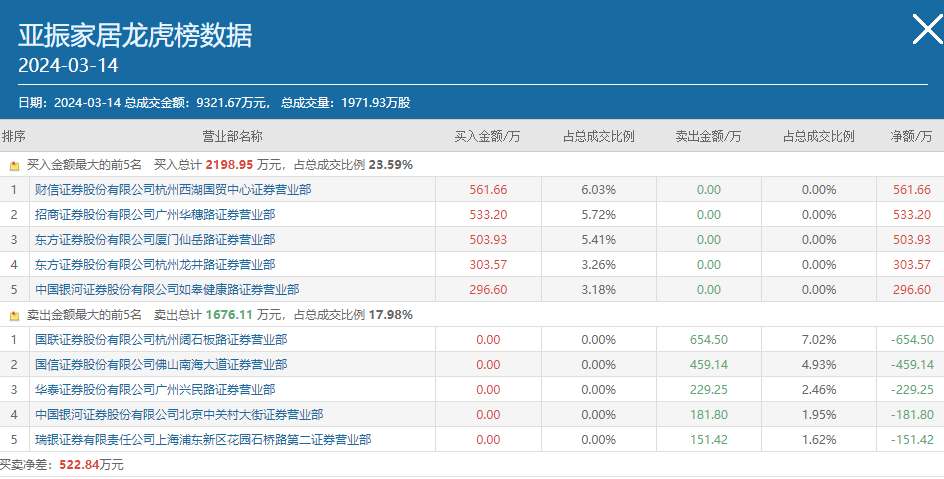Click the 5.41% proportion cell
This screenshot has height=479, width=944.
pos(598,240)
